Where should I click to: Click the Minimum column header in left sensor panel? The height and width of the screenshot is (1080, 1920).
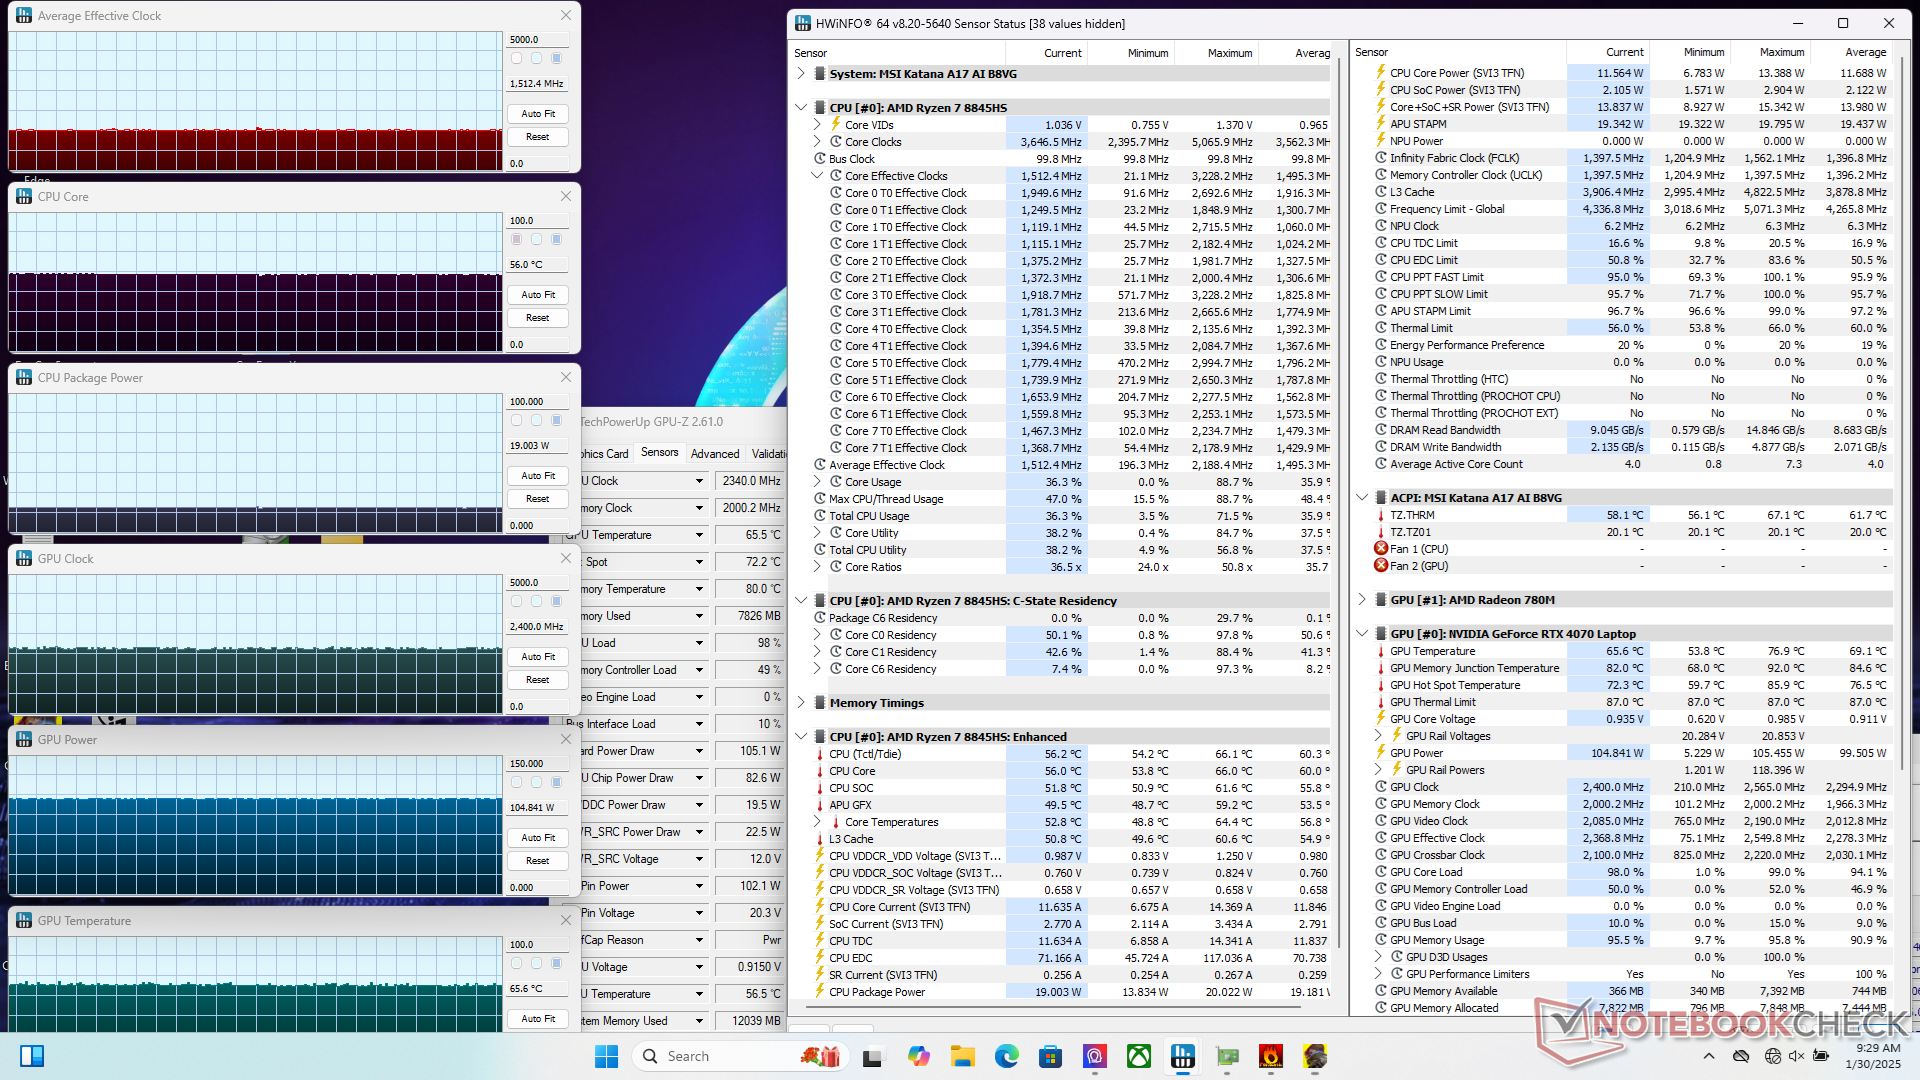[x=1132, y=53]
